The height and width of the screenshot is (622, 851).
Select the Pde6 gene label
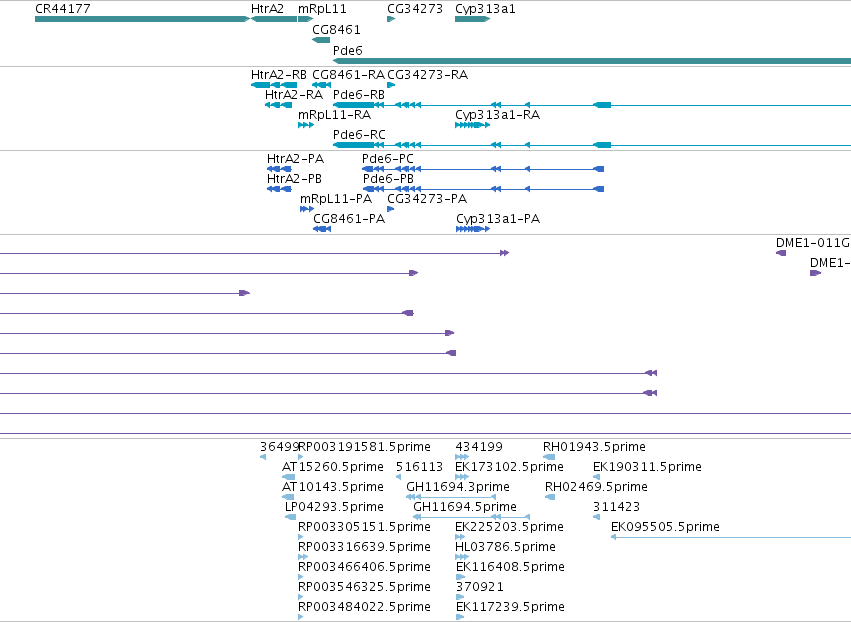pos(347,50)
